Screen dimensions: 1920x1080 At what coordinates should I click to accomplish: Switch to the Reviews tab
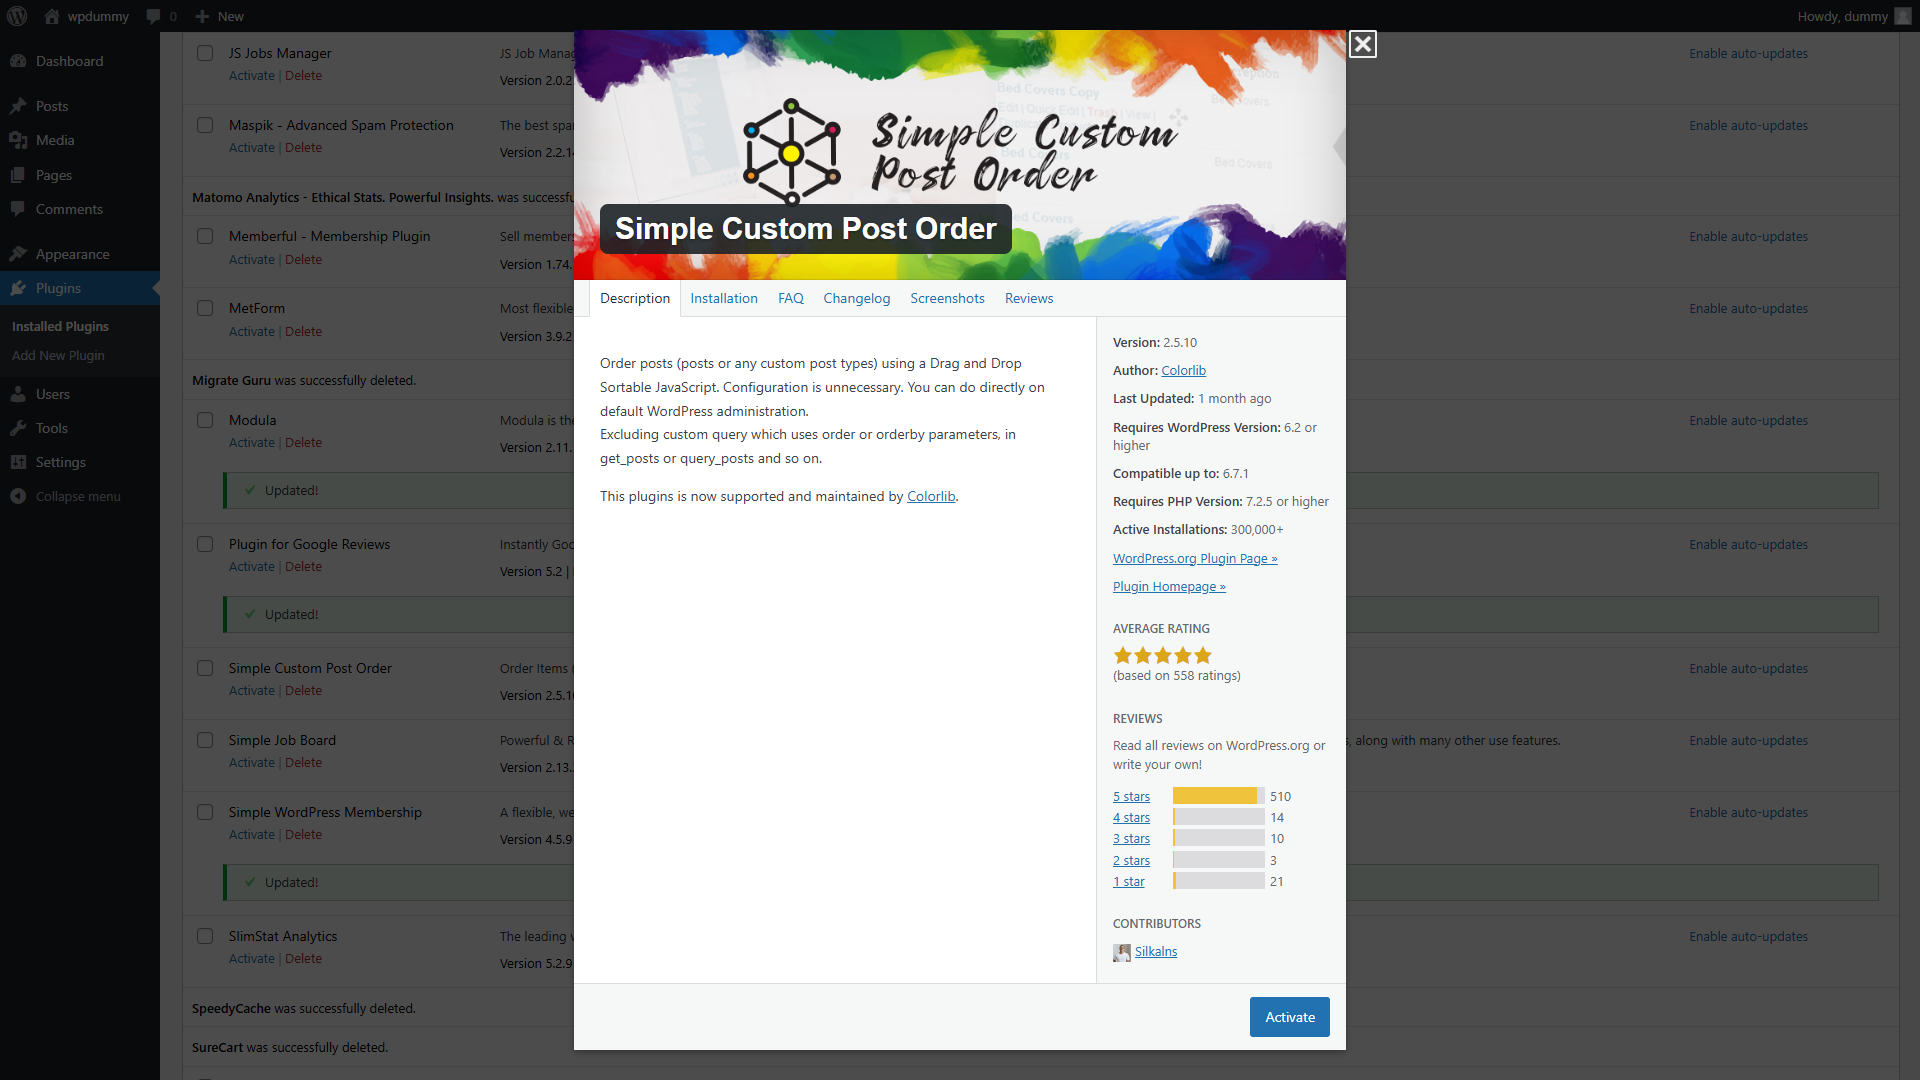point(1029,298)
